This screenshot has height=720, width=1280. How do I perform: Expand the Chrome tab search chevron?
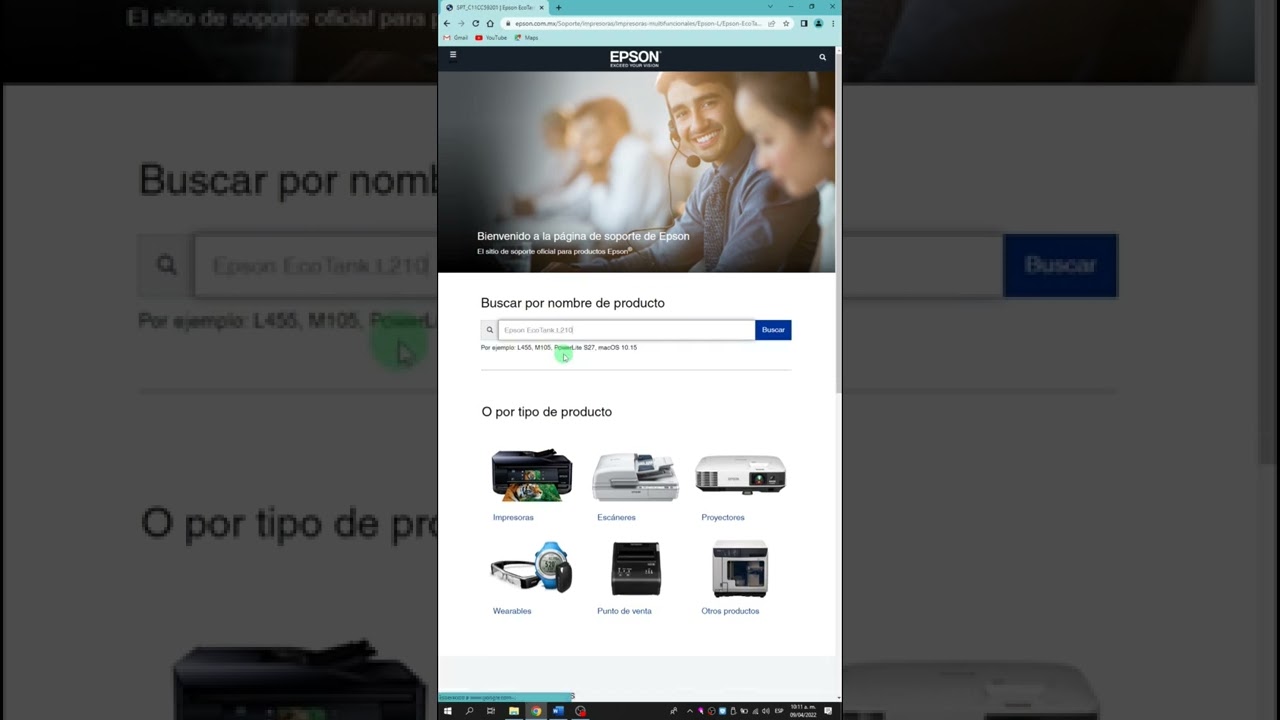pyautogui.click(x=770, y=6)
